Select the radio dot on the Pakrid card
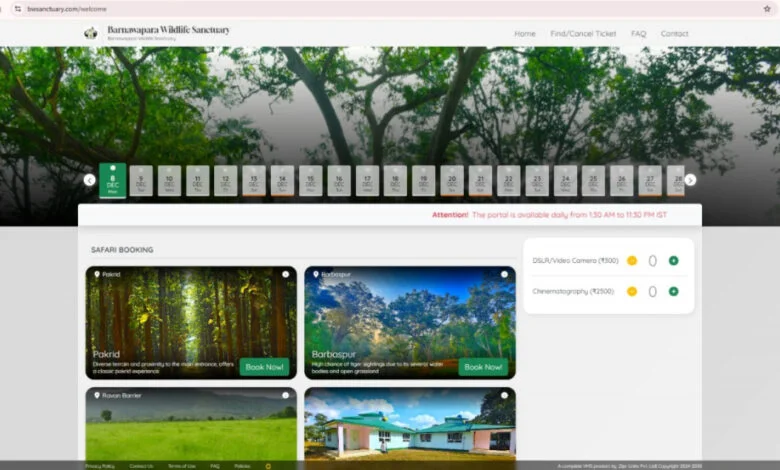Screen dimensions: 780x470 click(285, 274)
